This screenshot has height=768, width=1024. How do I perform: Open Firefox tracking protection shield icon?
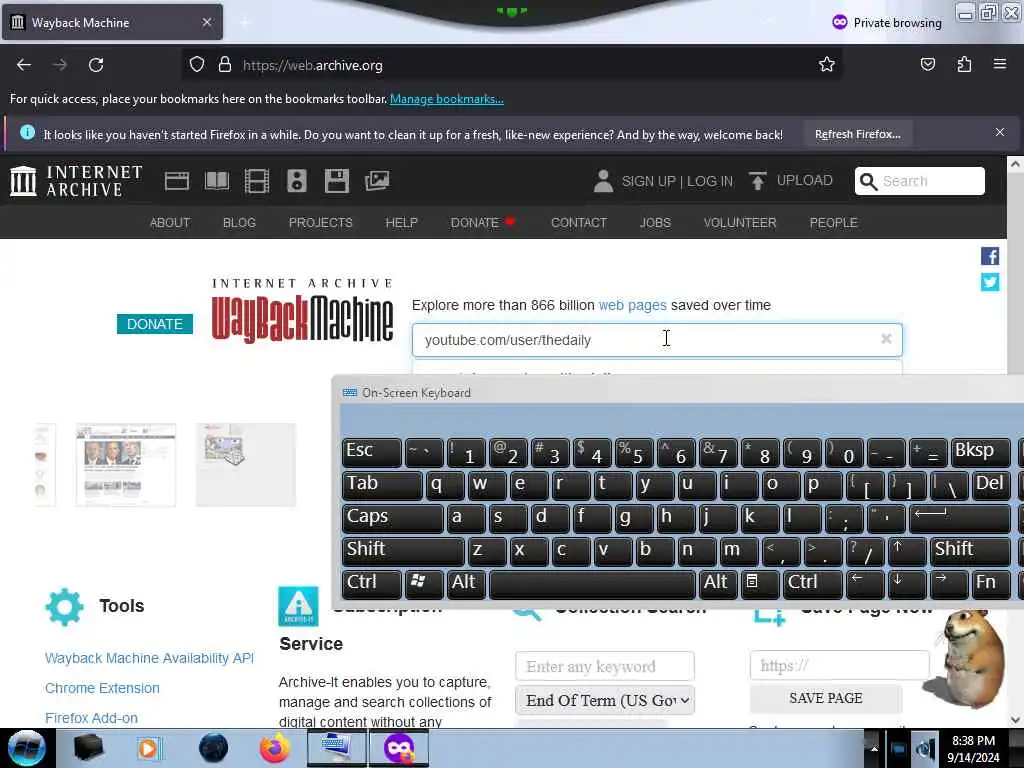click(197, 65)
